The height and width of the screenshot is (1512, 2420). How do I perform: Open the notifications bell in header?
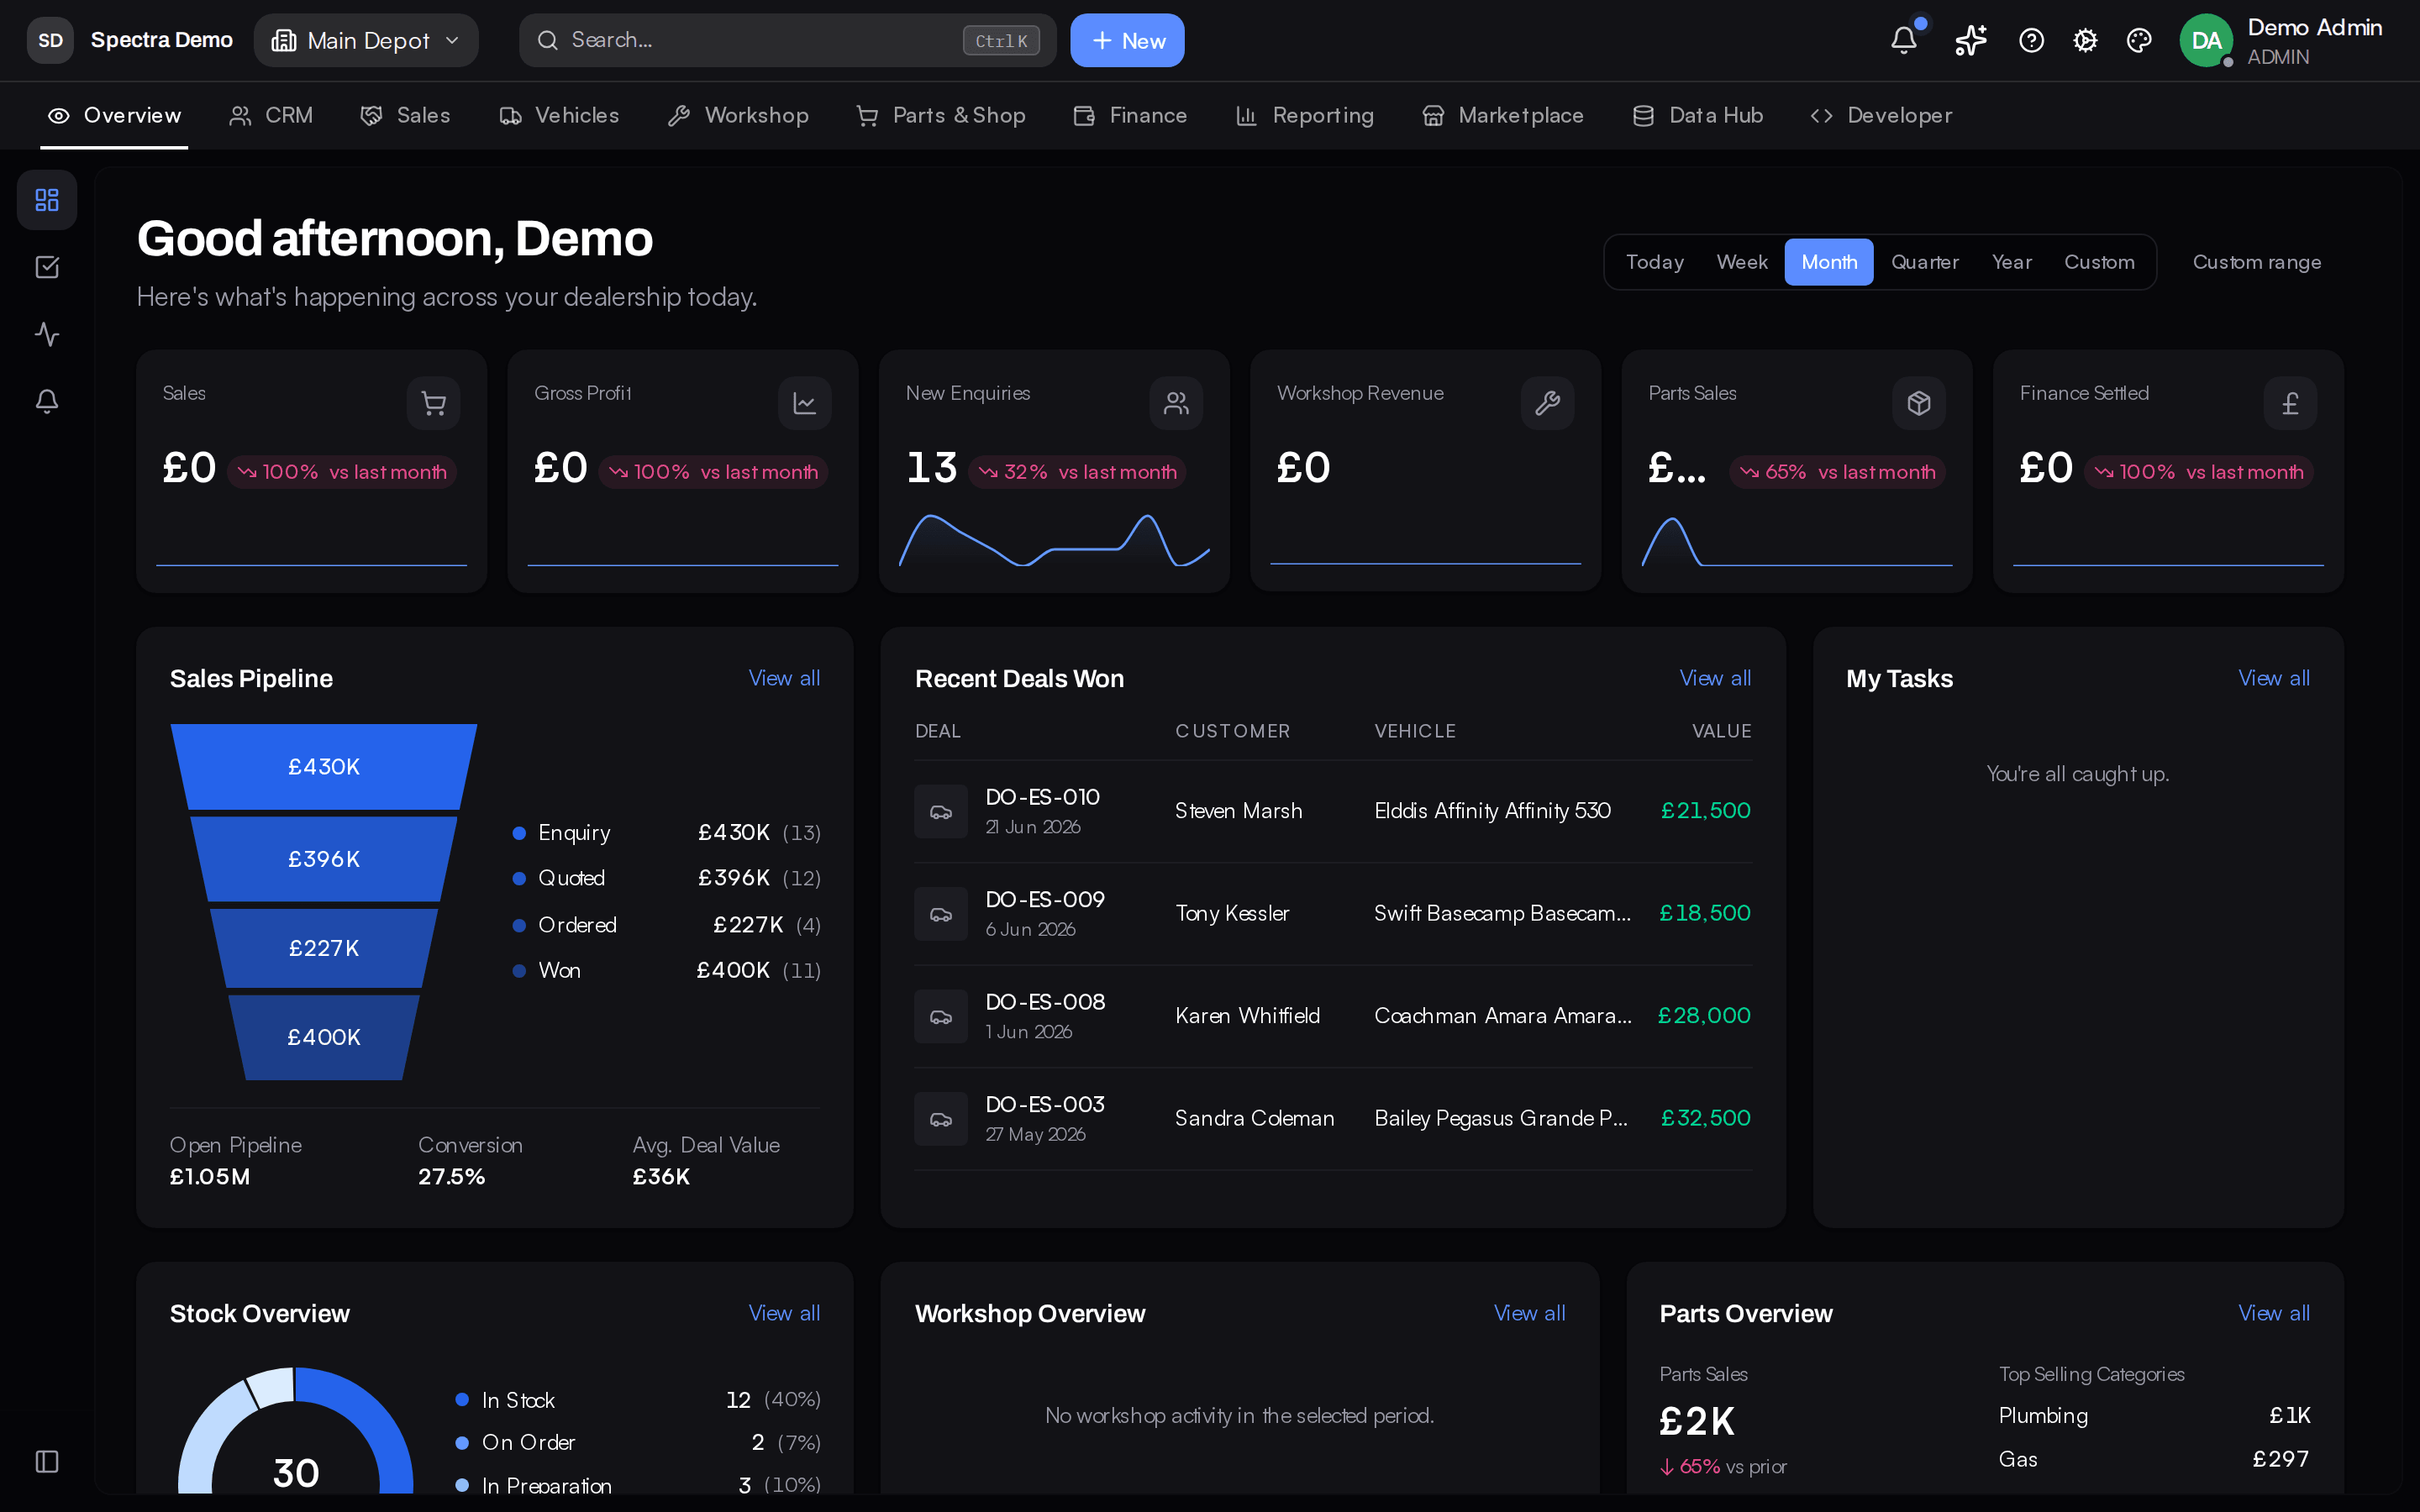[1904, 40]
